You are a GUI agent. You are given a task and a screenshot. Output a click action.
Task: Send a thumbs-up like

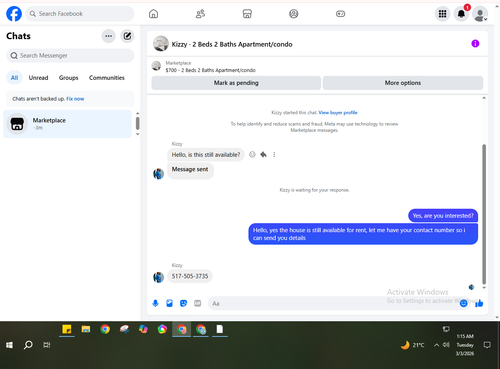tap(479, 303)
